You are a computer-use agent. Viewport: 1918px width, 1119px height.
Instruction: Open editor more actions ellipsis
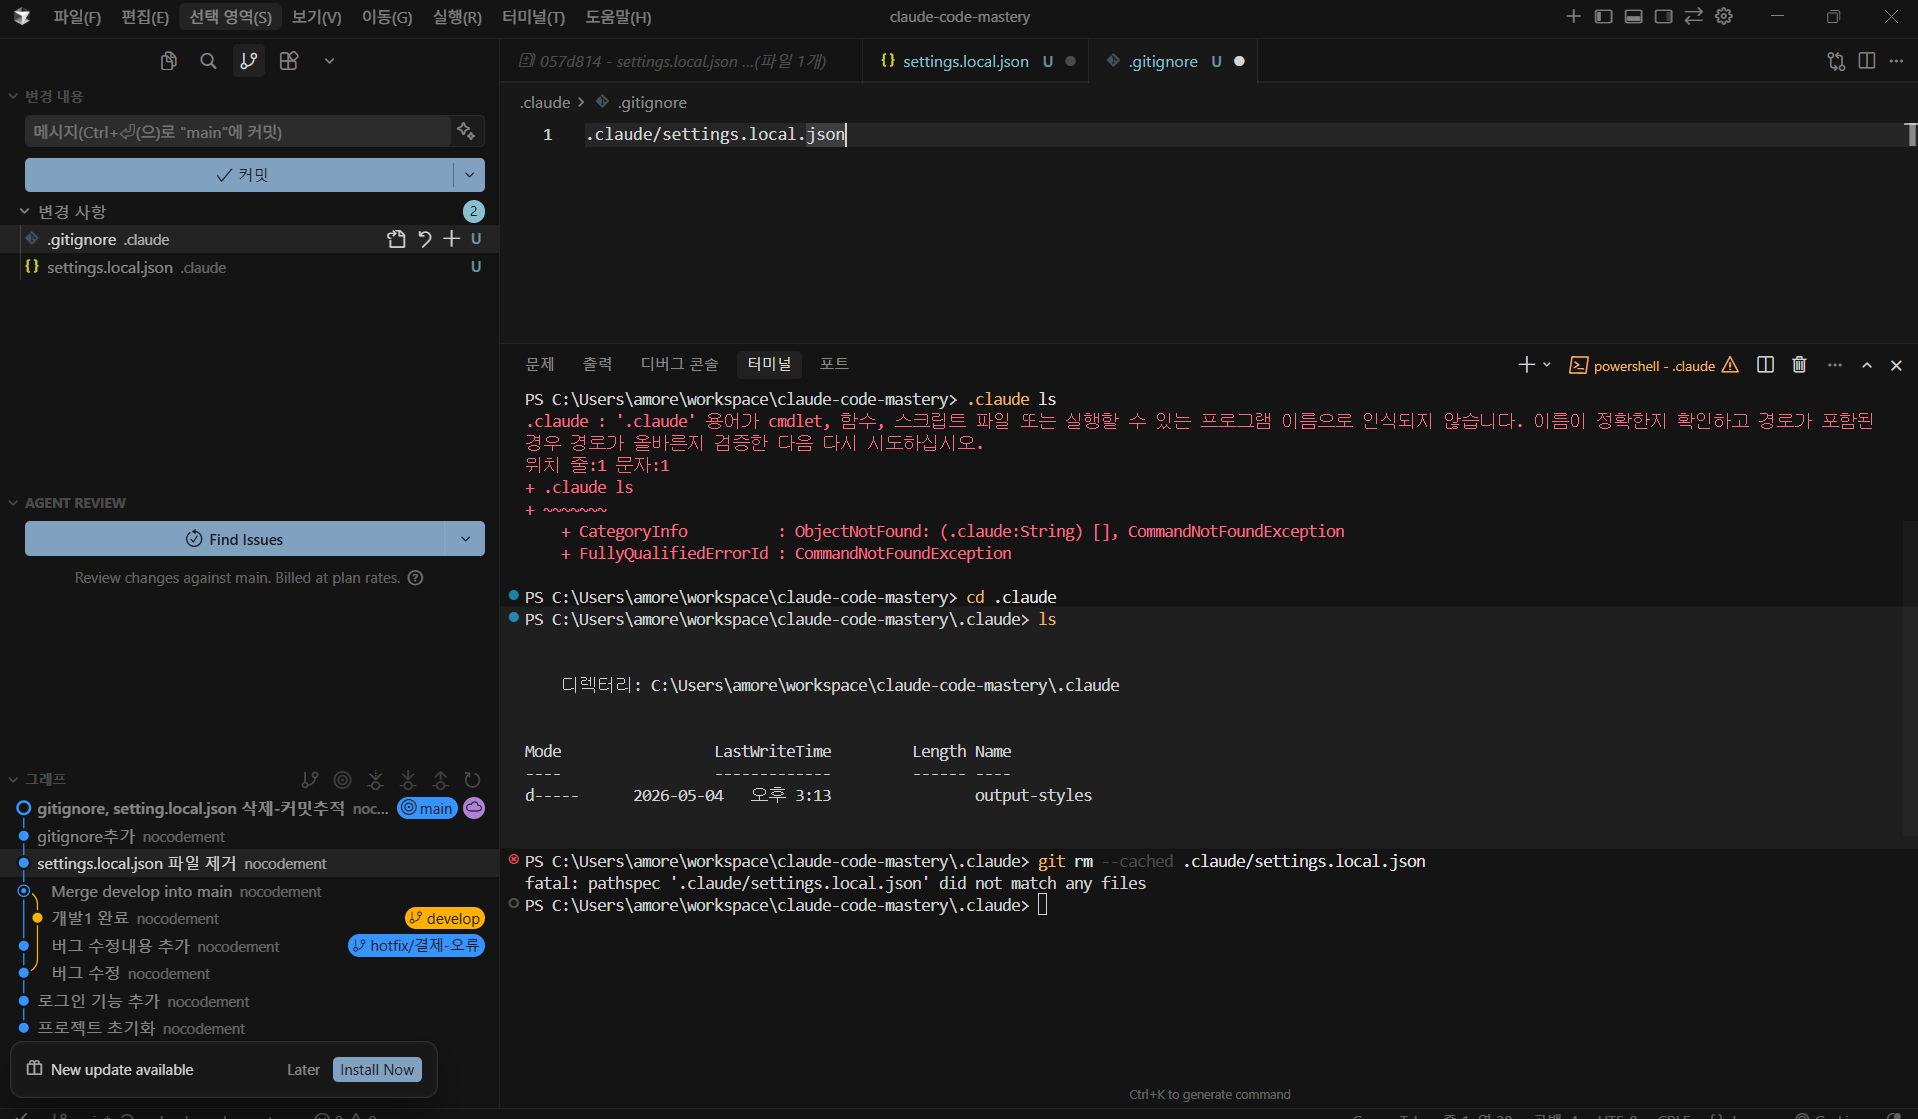(x=1897, y=61)
